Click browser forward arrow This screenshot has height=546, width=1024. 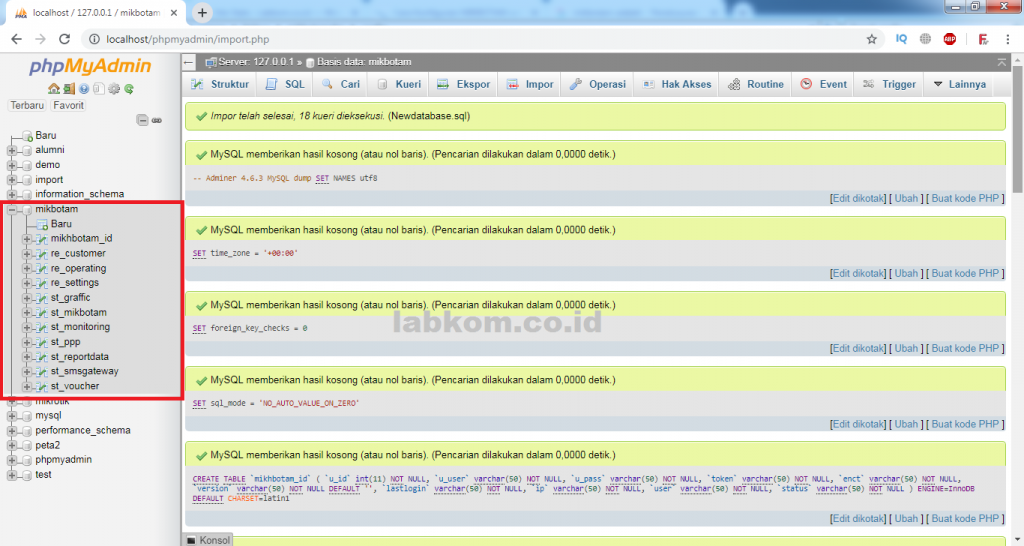pyautogui.click(x=40, y=39)
